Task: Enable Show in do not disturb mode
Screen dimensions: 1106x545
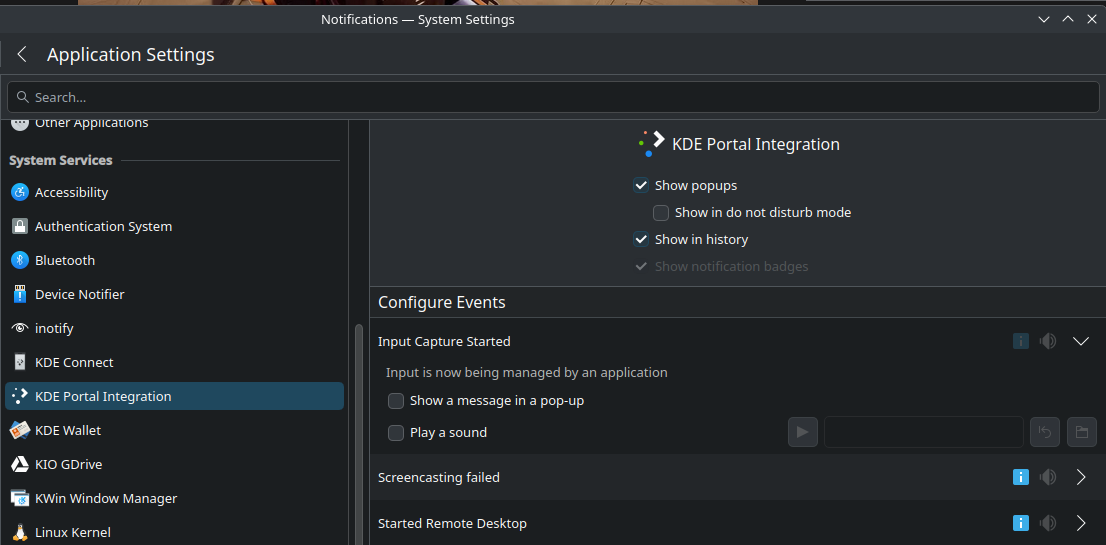Action: point(661,212)
